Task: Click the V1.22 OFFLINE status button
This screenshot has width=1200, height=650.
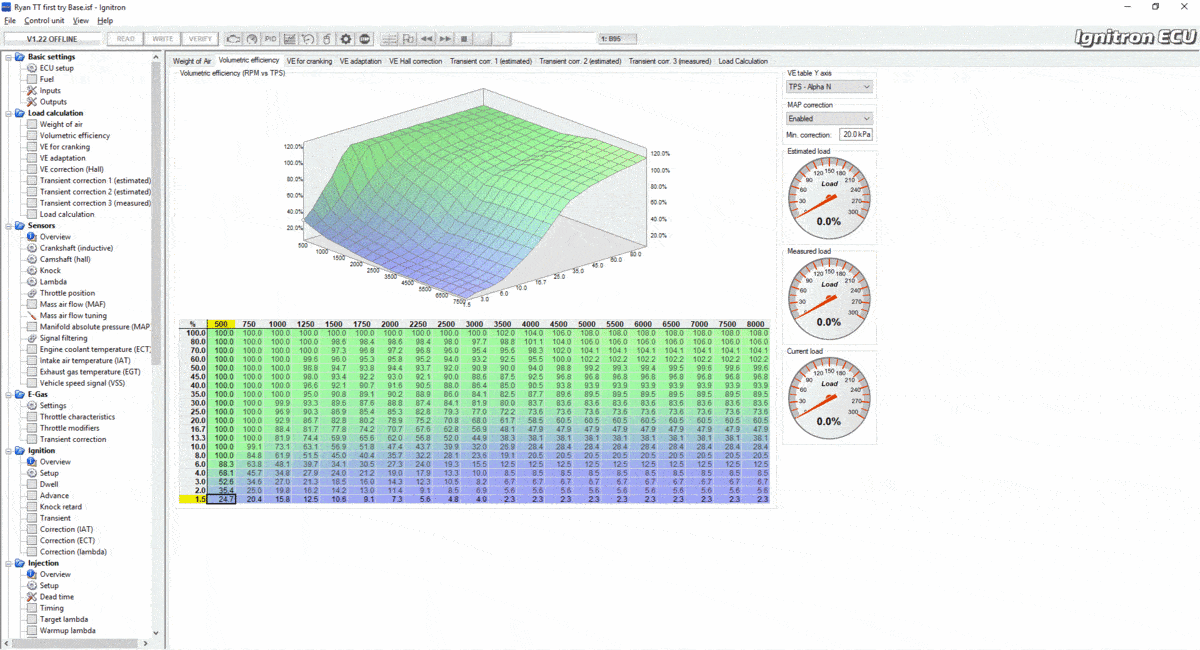Action: click(52, 39)
